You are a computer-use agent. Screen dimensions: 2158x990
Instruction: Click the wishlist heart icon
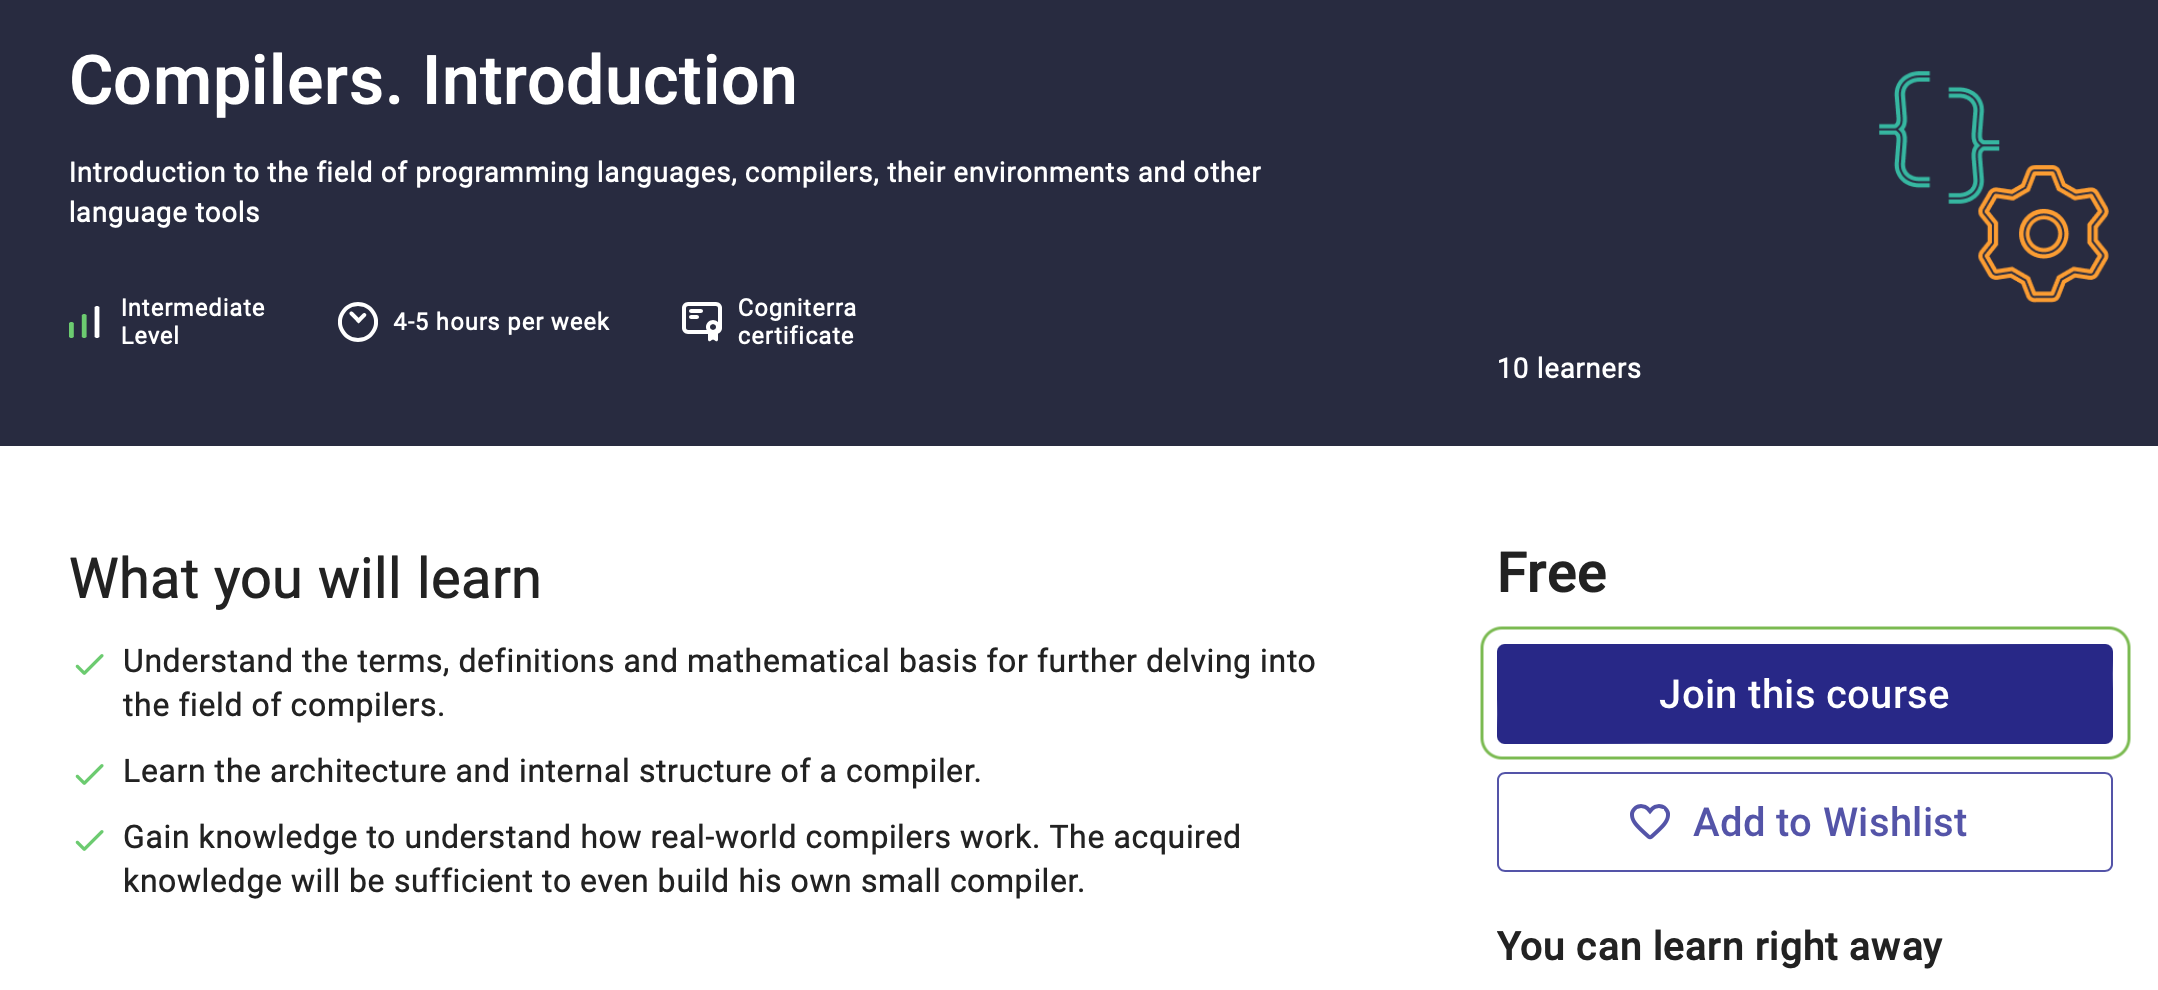[x=1650, y=822]
